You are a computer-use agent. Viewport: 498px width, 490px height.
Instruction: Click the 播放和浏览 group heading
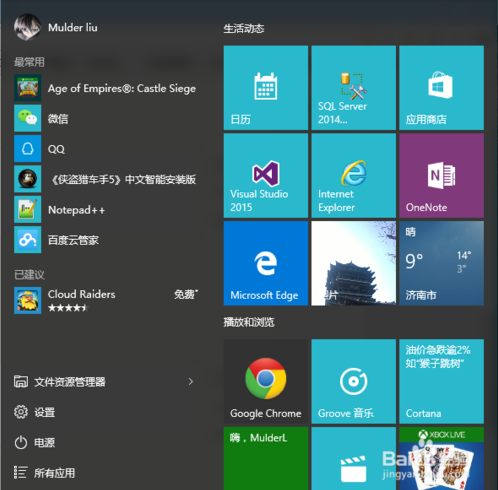pos(249,322)
